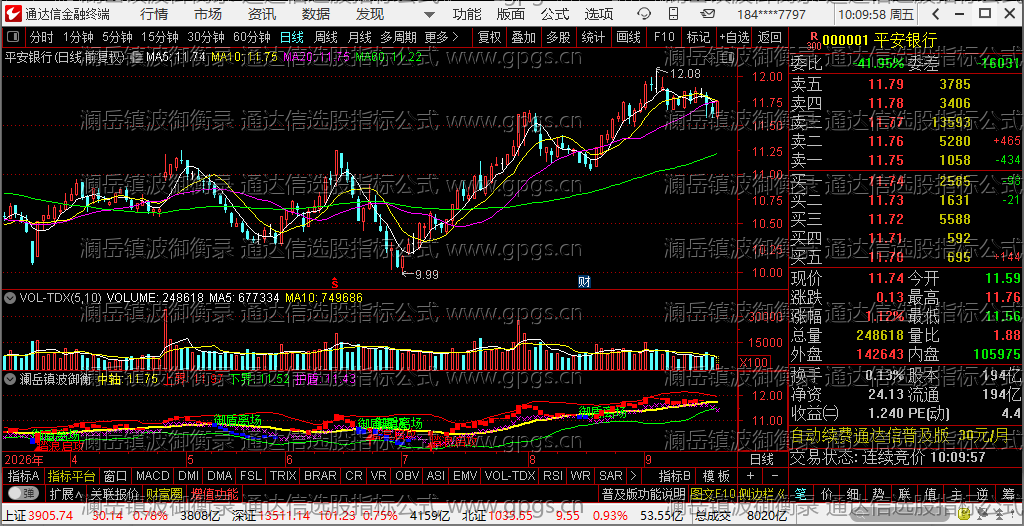Click the minus icon to remove indicator pane

[x=775, y=476]
